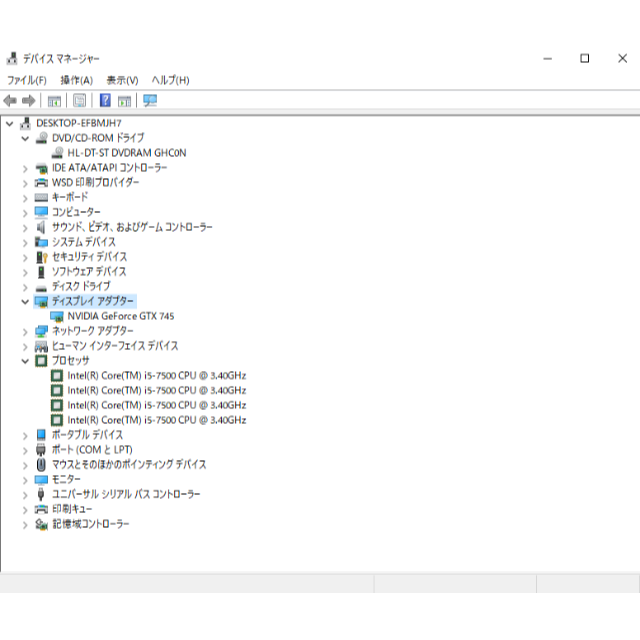Select the 記憶域コントローラー label

[91, 524]
